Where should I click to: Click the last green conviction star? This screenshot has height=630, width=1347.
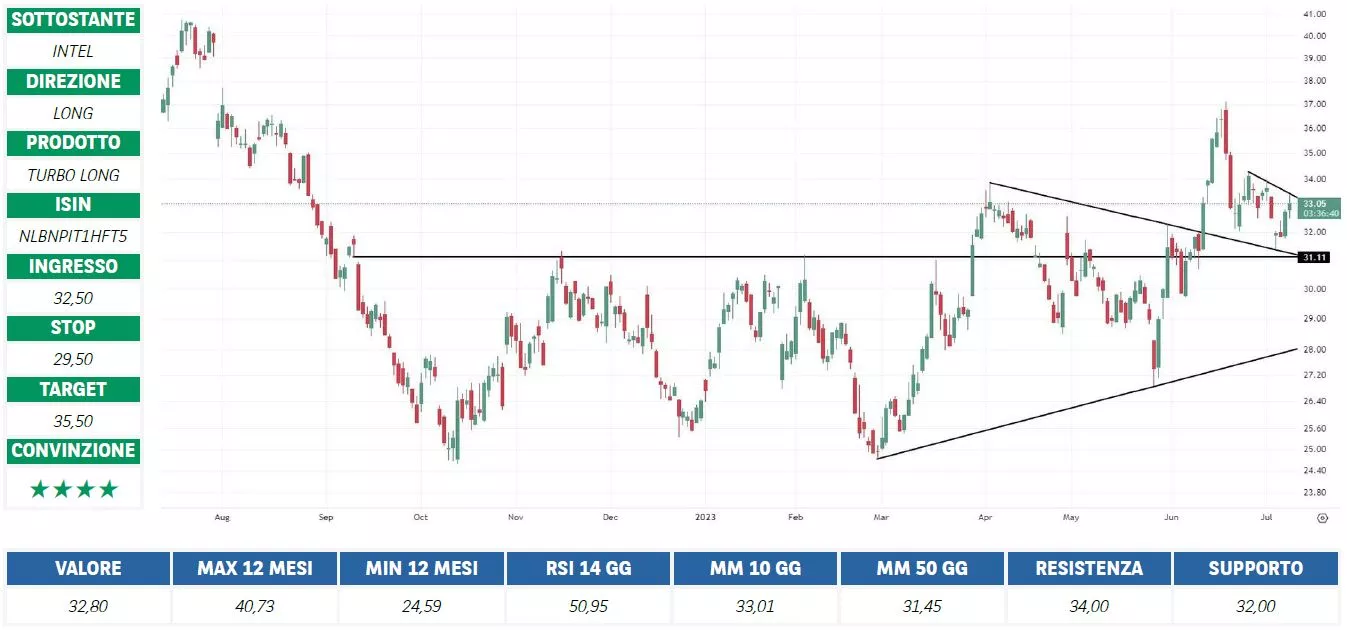108,489
